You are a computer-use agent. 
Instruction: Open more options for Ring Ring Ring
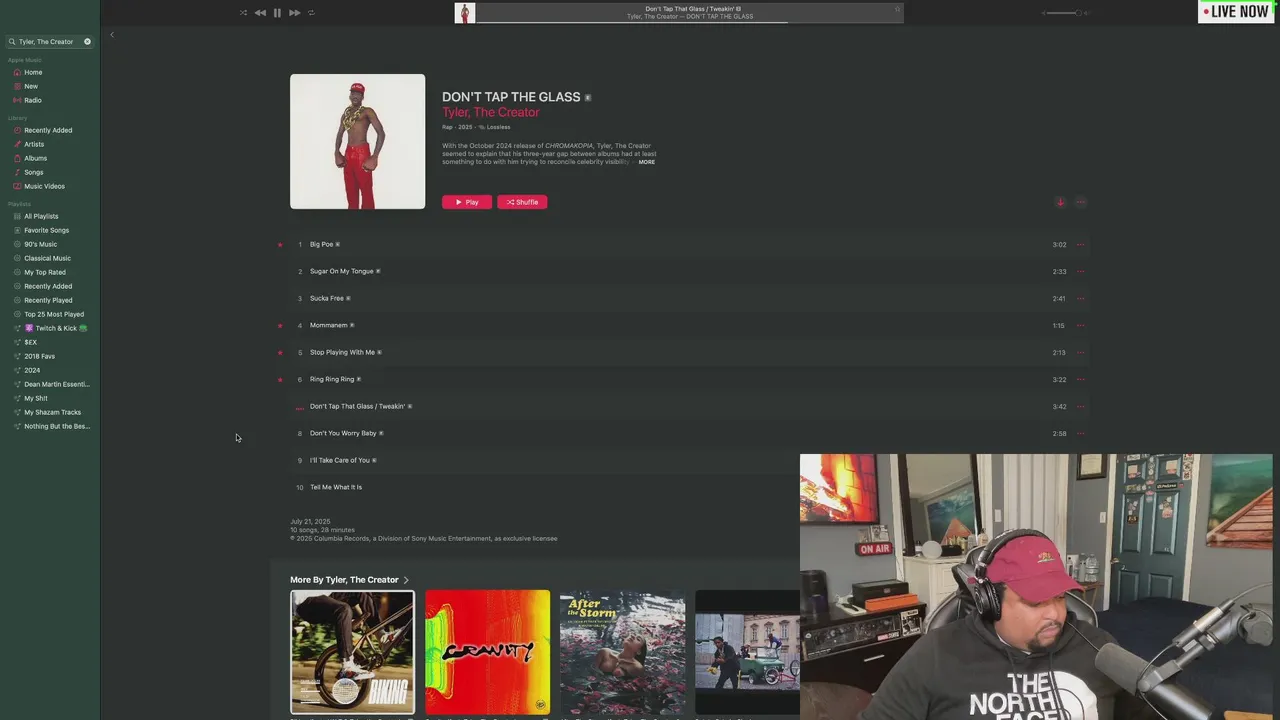[1080, 380]
